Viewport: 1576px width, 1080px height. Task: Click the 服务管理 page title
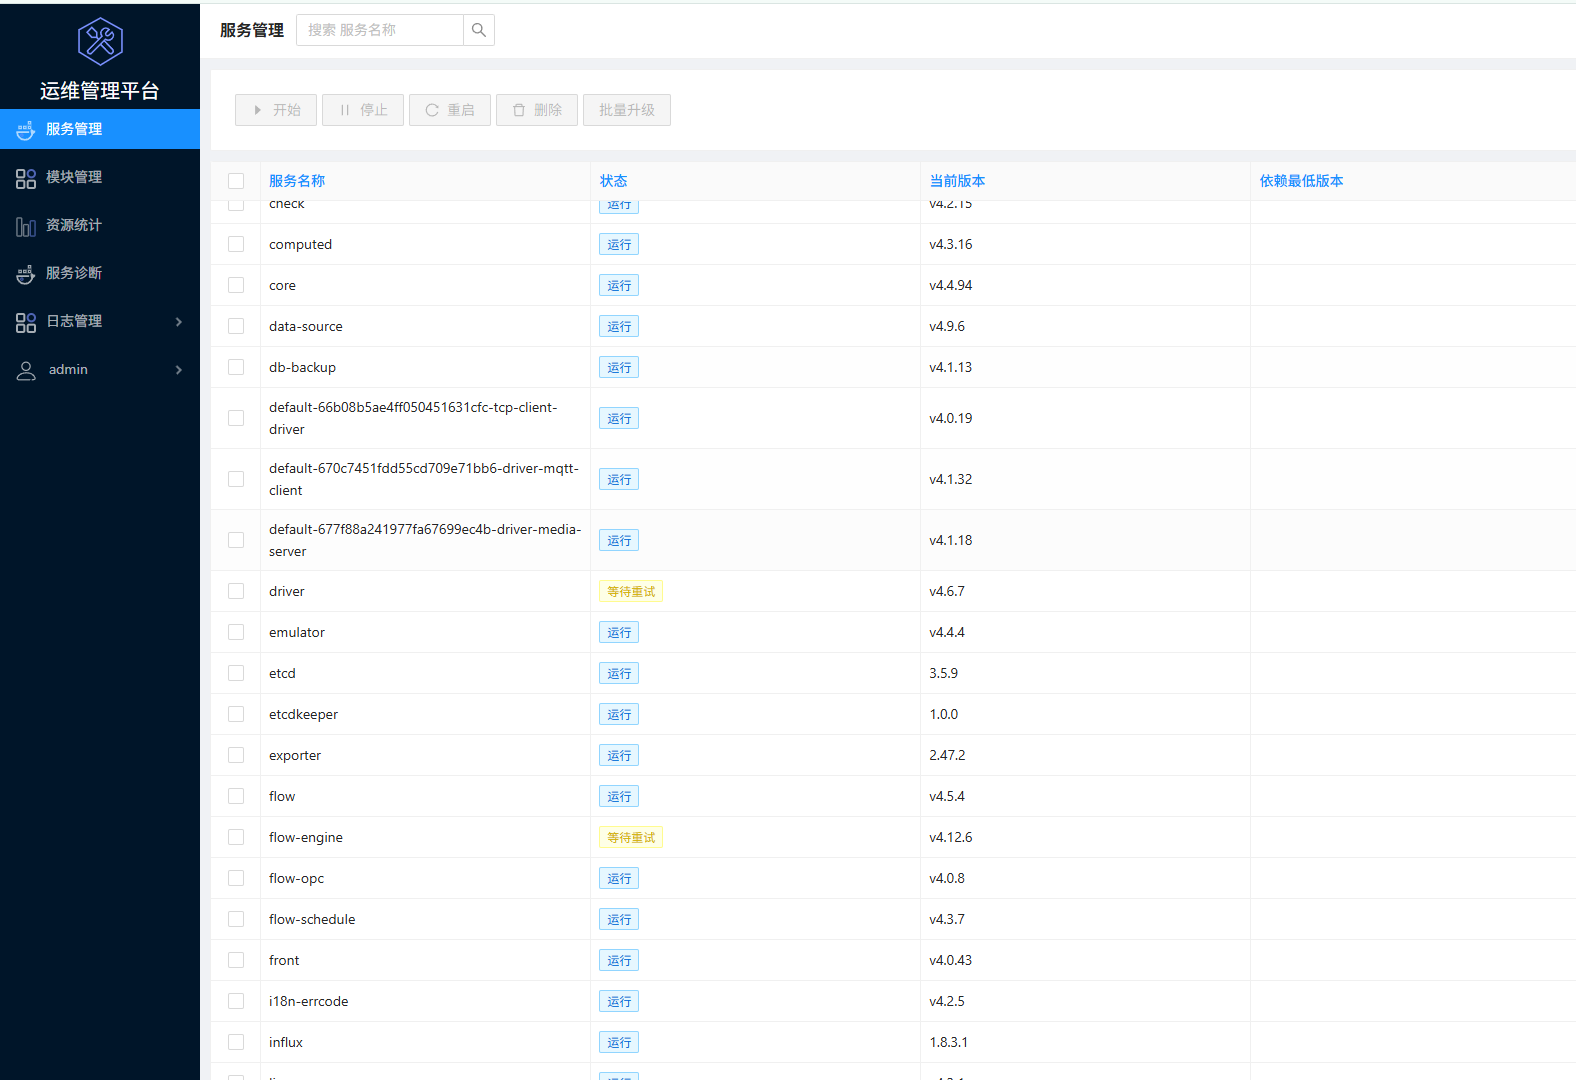click(x=252, y=30)
